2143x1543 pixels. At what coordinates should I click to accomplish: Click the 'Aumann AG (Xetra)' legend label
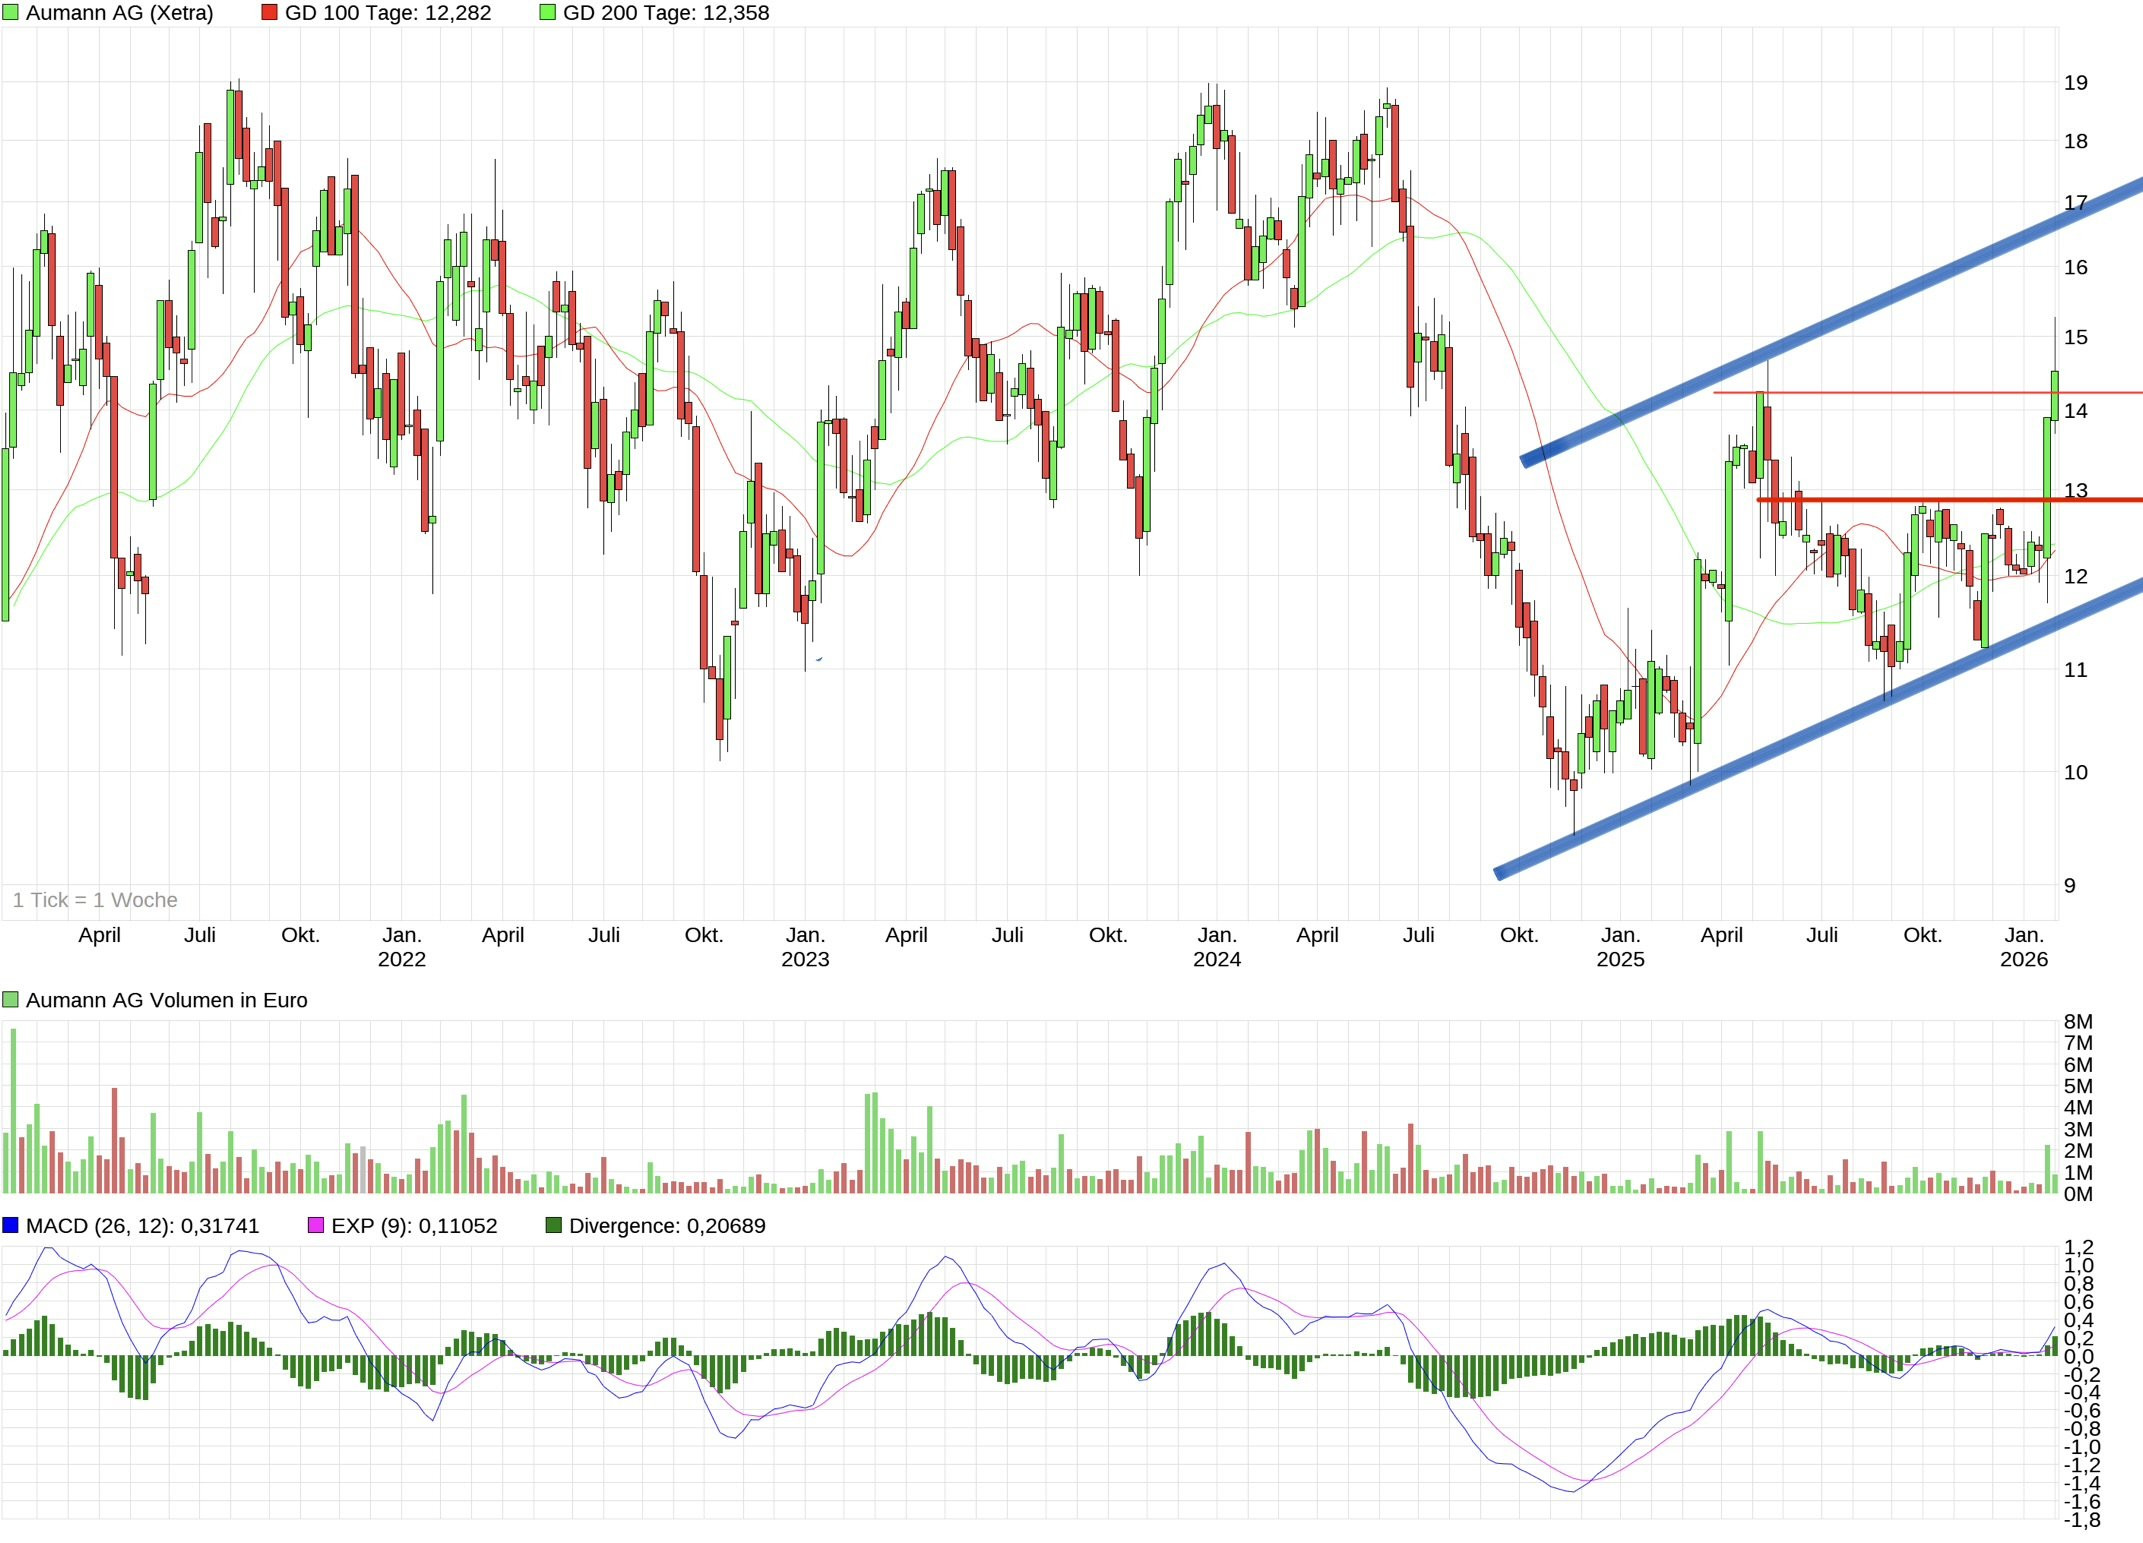[119, 13]
